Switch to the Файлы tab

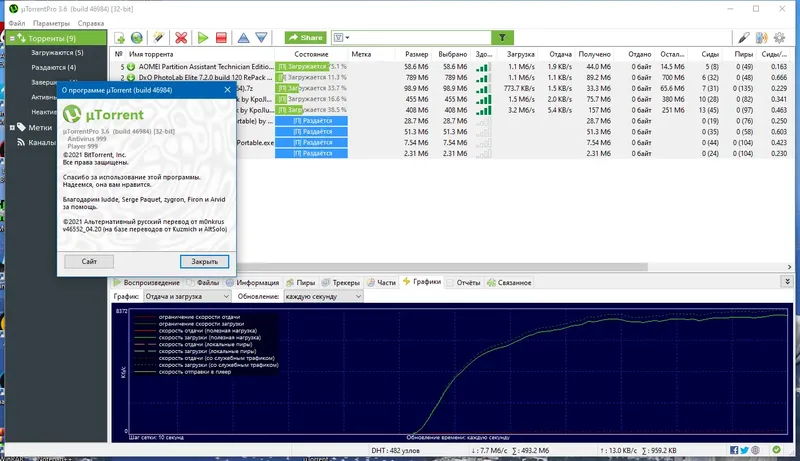coord(203,283)
